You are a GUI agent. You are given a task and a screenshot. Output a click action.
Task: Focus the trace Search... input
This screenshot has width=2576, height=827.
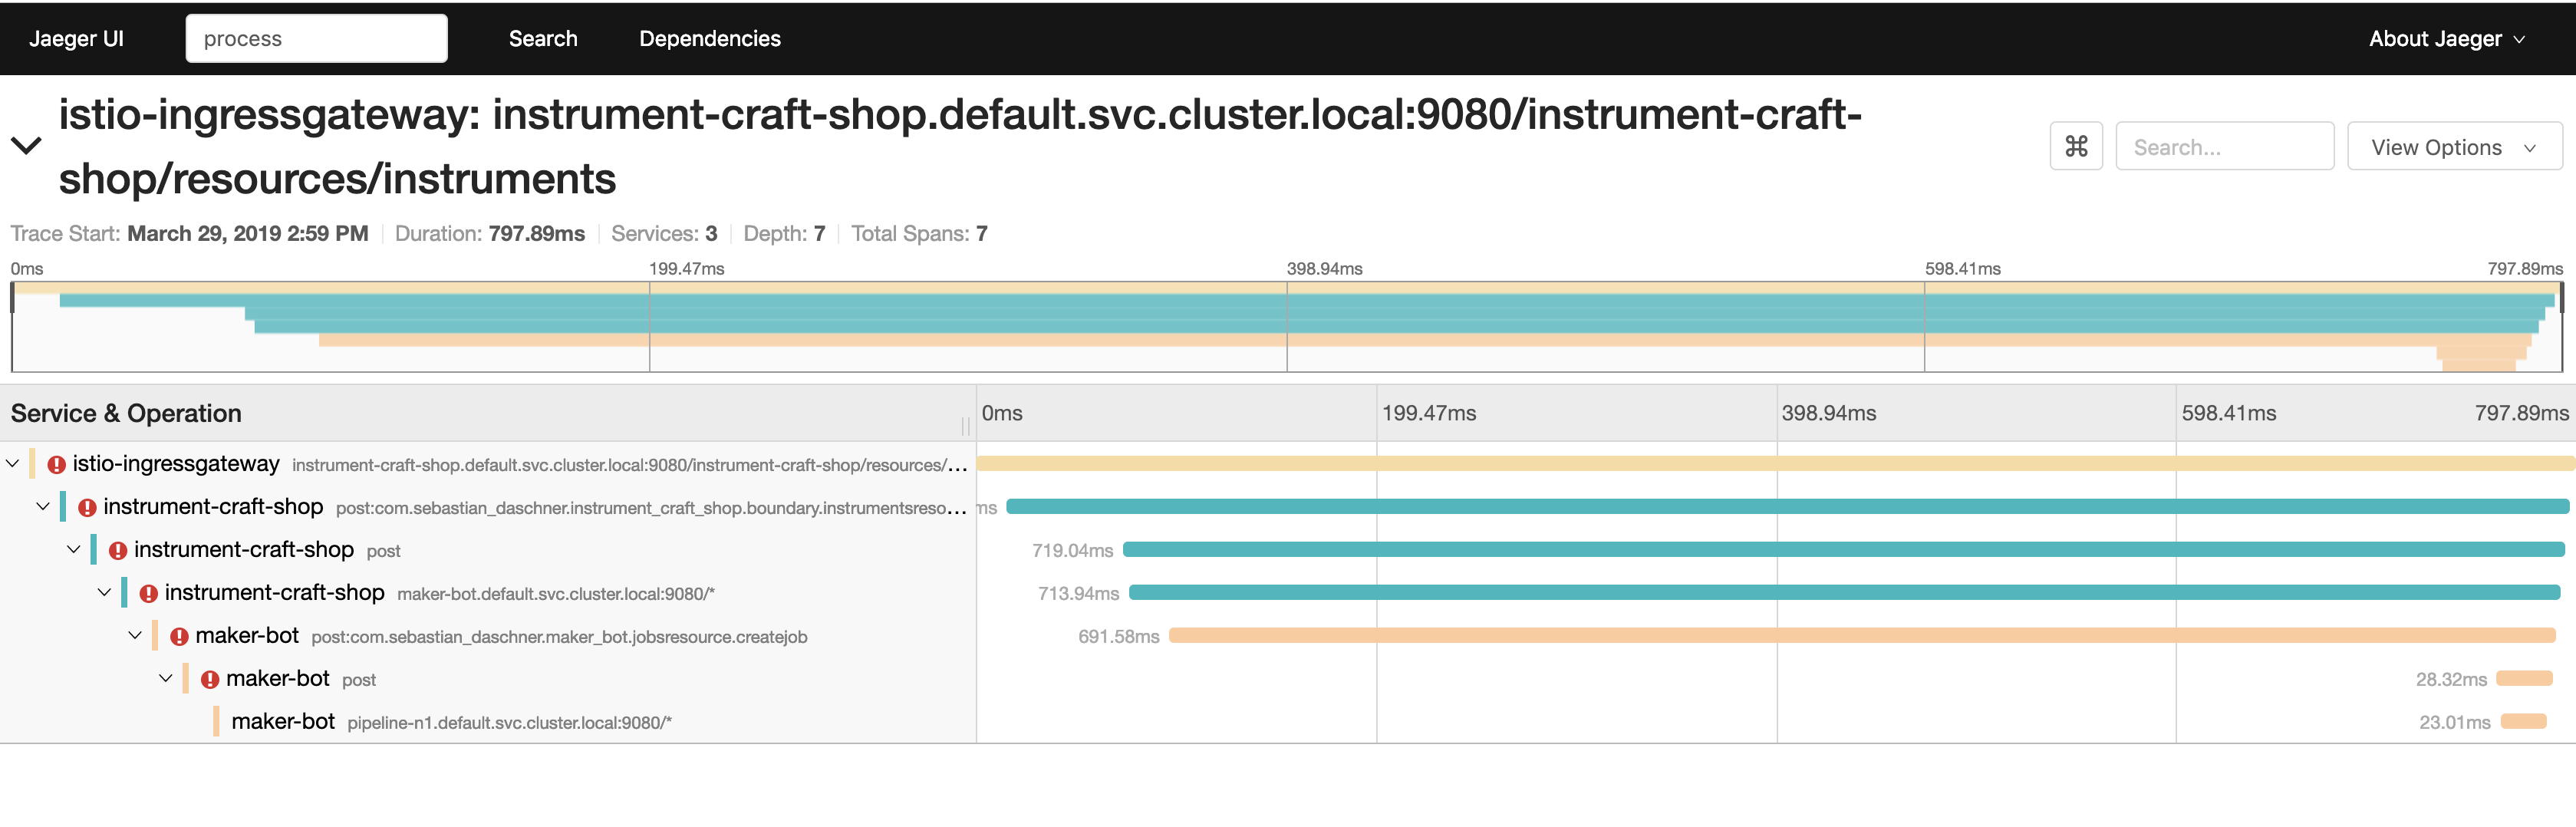coord(2224,147)
